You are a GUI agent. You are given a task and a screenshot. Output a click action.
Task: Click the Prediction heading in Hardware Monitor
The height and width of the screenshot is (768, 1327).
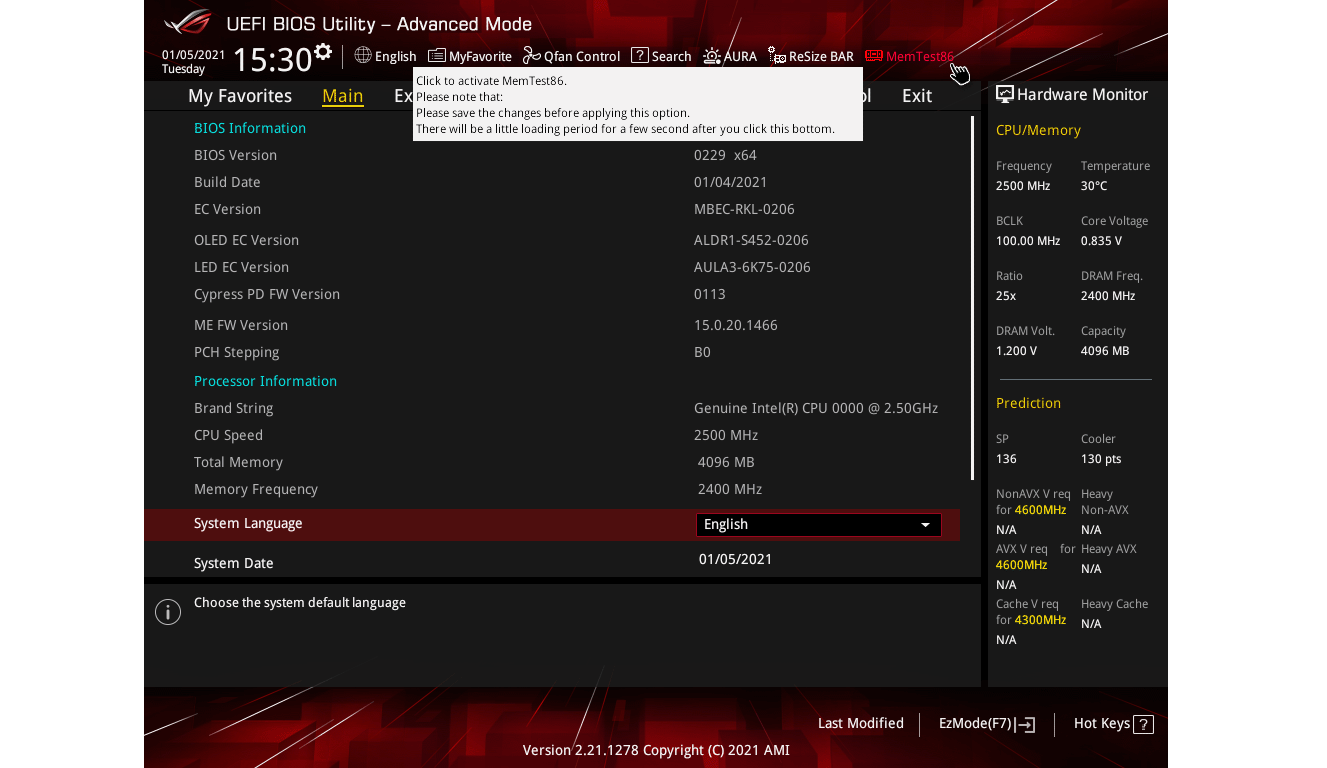coord(1028,403)
